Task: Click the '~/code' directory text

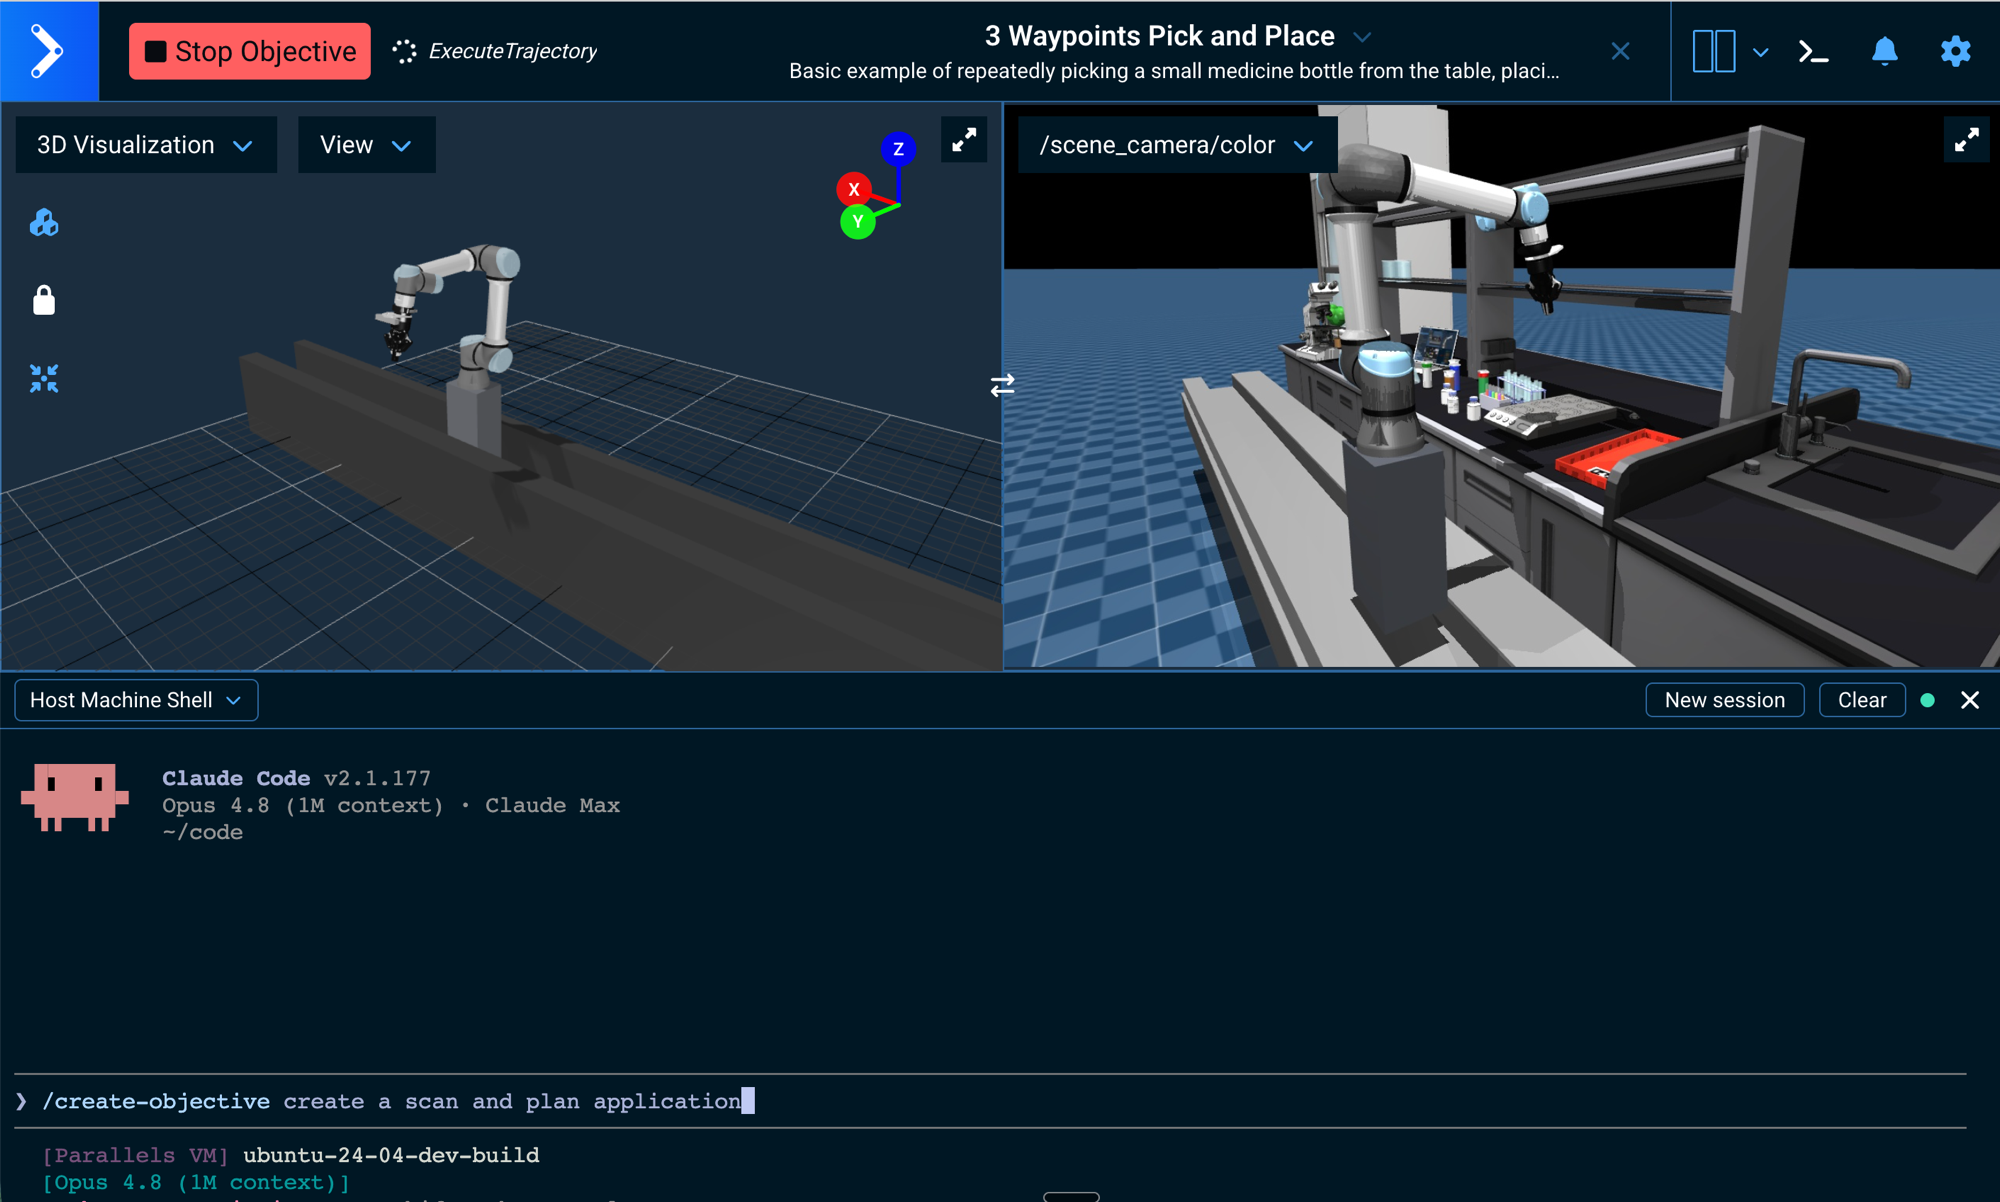Action: [202, 832]
